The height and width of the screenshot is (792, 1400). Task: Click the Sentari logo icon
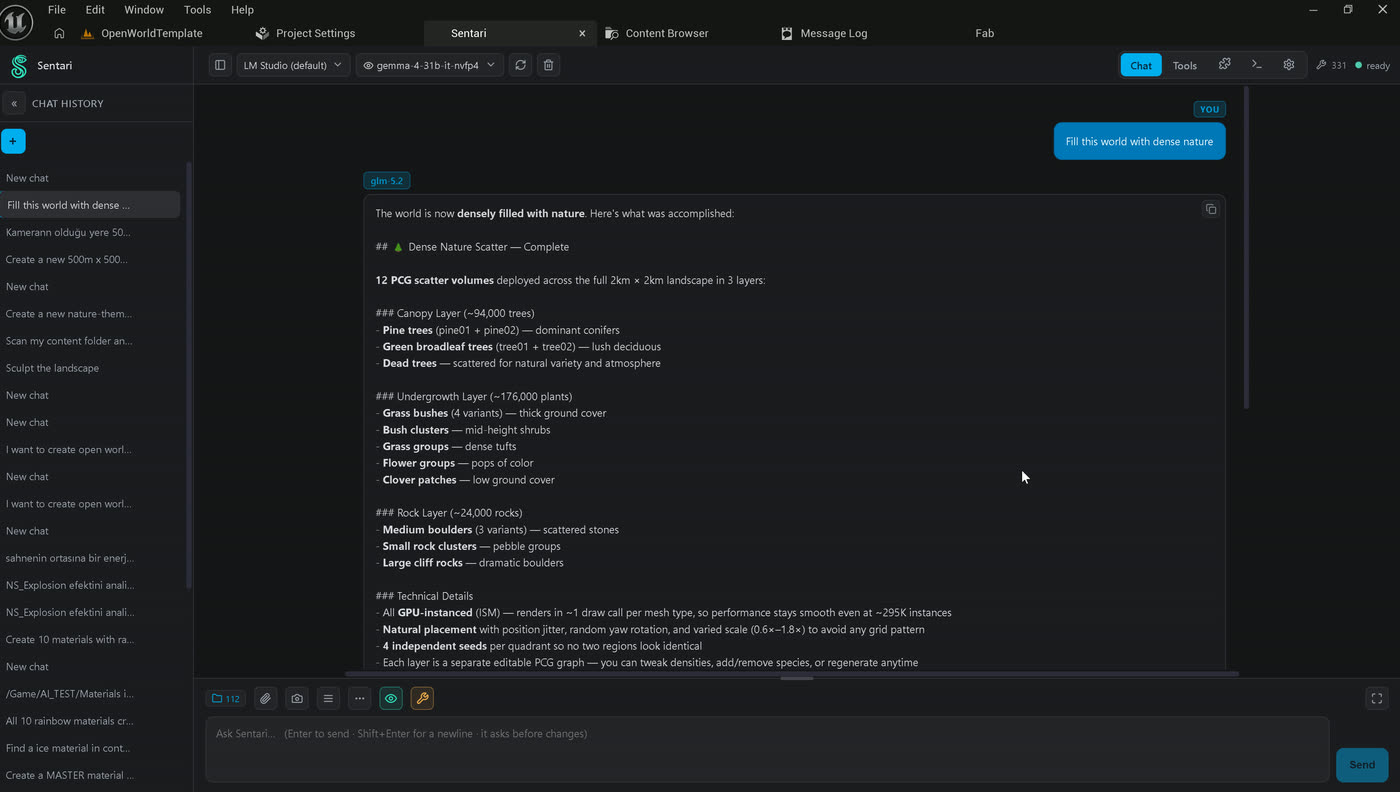click(x=18, y=66)
